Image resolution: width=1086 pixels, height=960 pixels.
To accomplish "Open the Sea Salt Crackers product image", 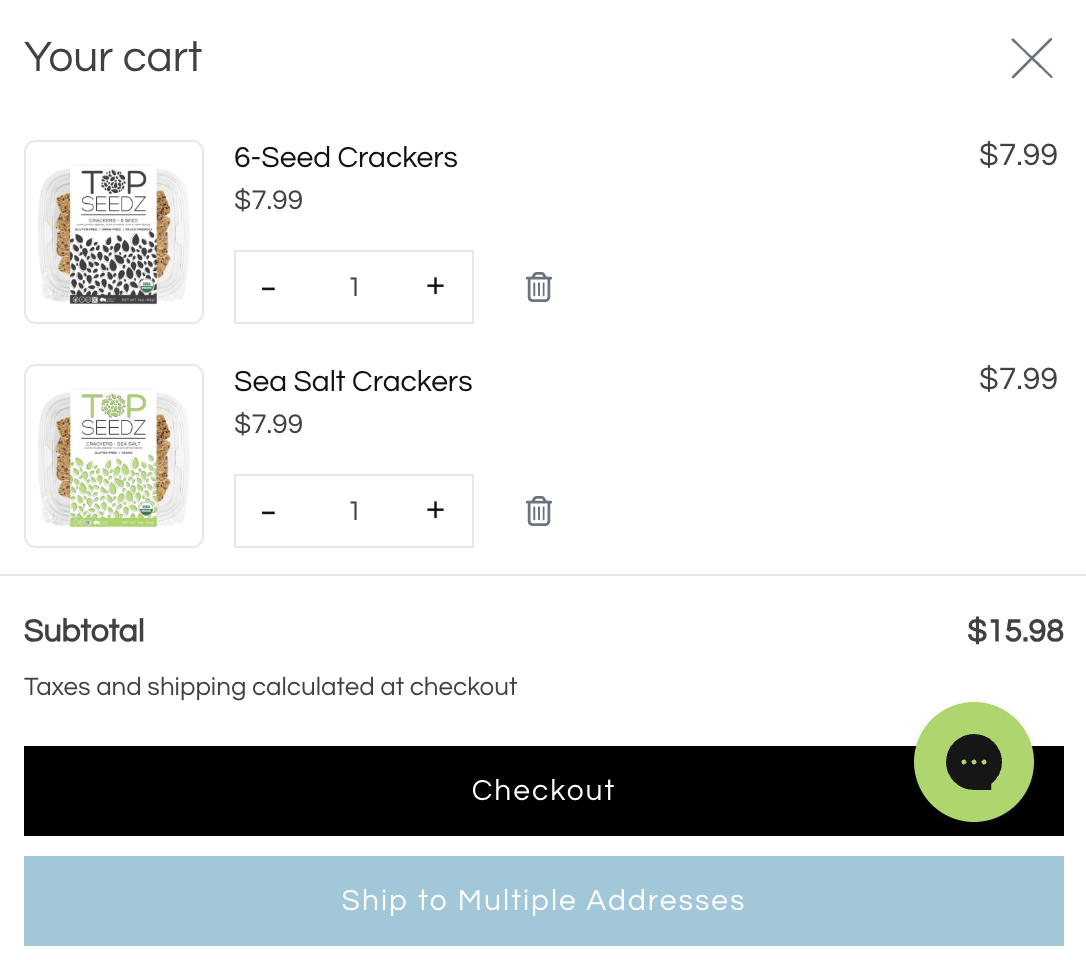I will click(x=114, y=456).
